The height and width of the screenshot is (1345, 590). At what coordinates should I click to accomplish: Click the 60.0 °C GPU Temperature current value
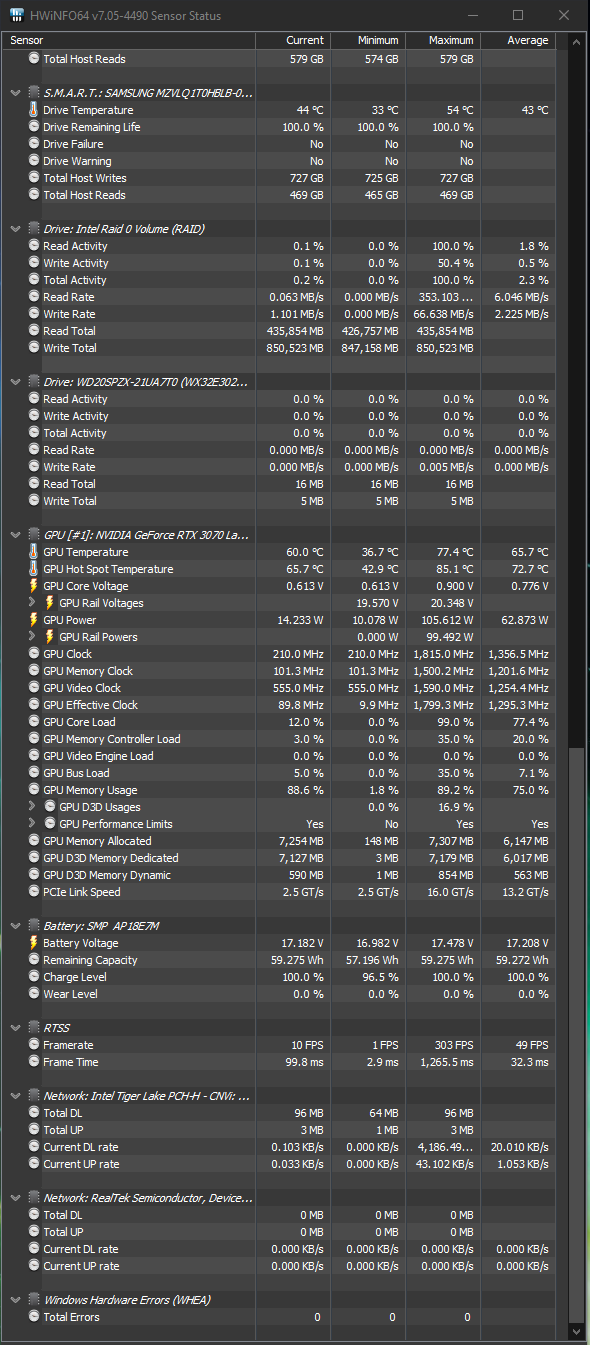[x=305, y=552]
